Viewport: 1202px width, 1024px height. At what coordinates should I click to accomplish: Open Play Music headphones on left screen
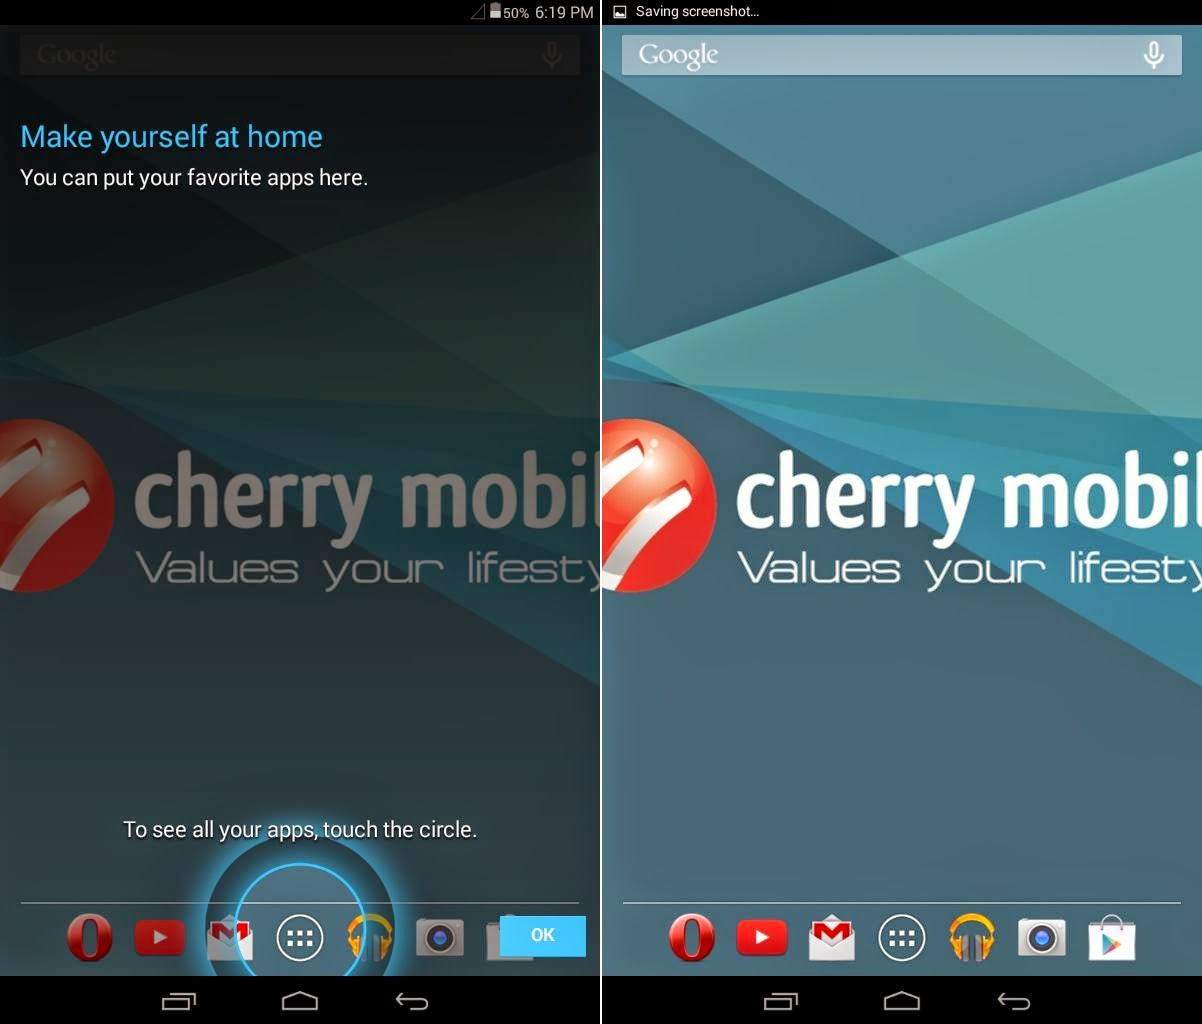370,938
